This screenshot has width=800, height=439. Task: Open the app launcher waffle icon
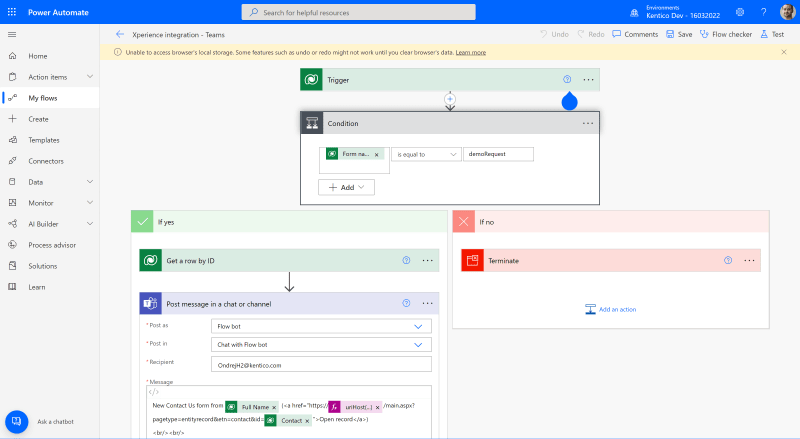12,12
